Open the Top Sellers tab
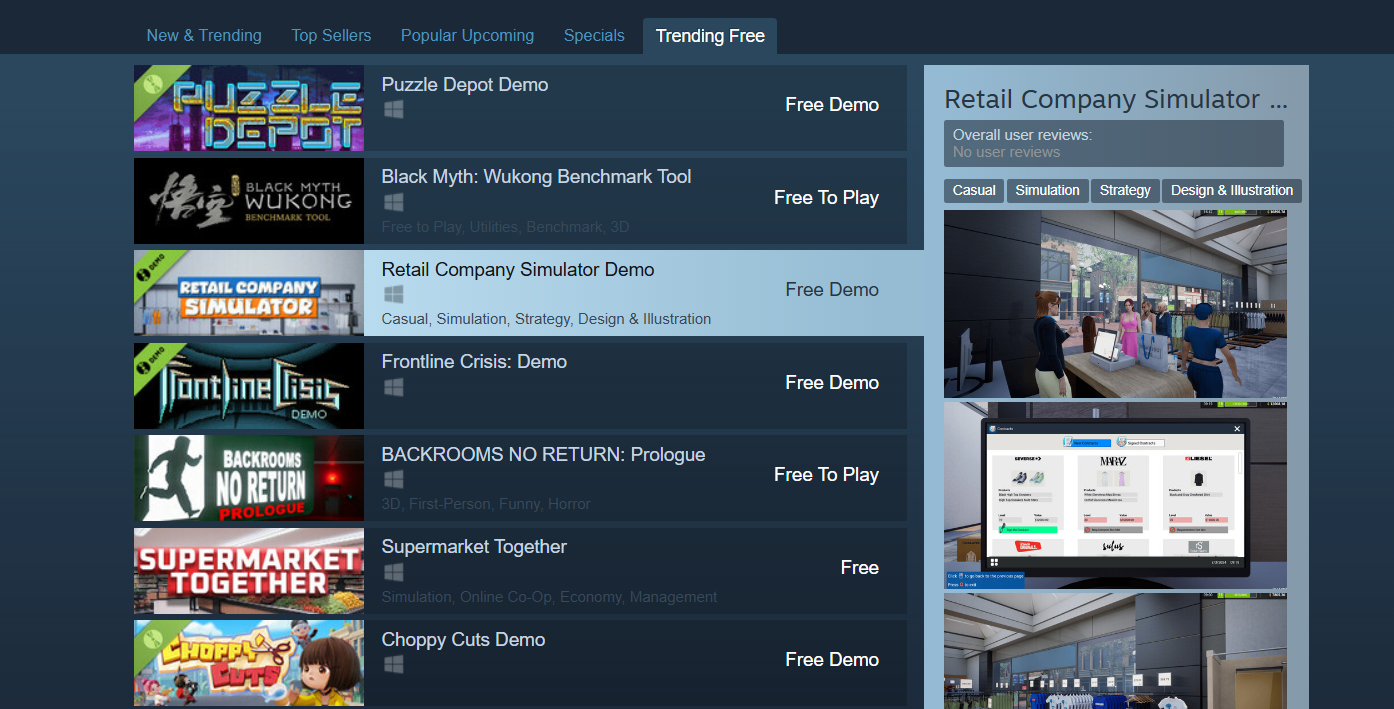 pos(331,36)
